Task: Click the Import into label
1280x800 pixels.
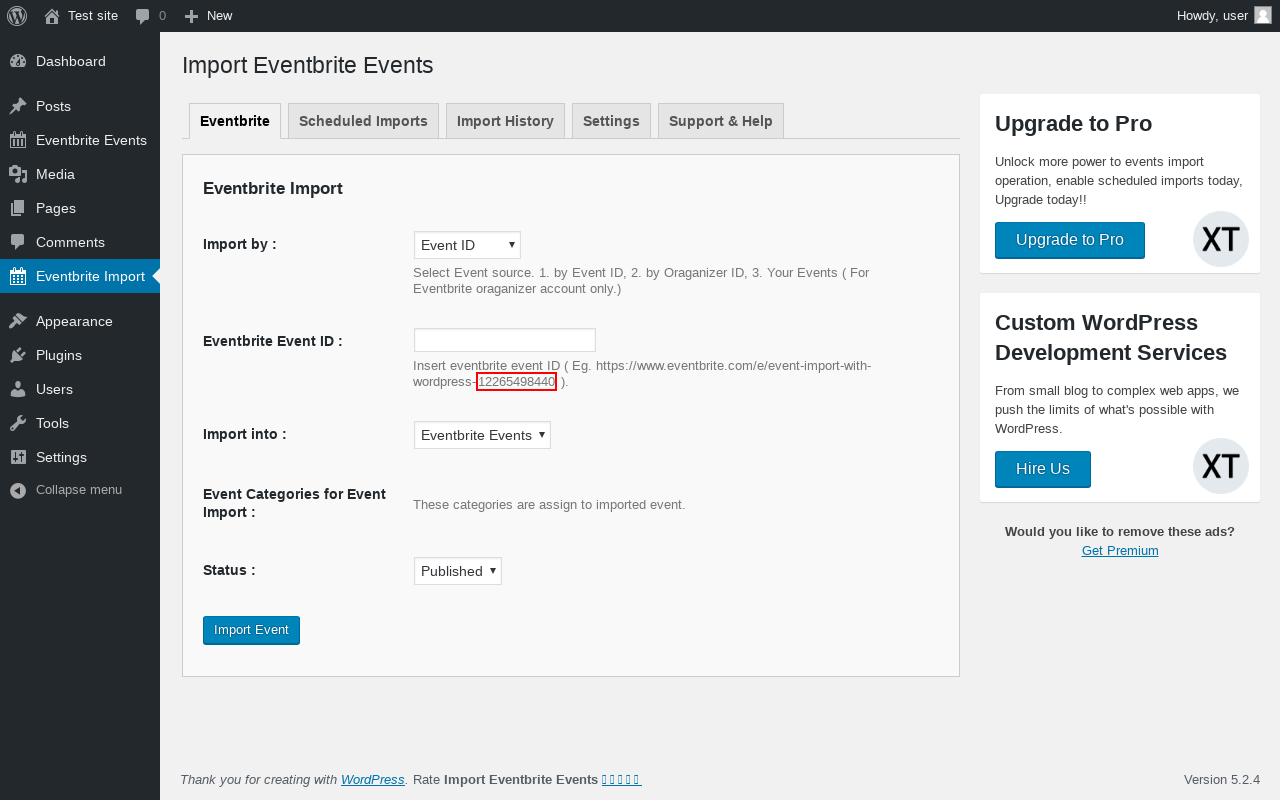Action: tap(245, 434)
